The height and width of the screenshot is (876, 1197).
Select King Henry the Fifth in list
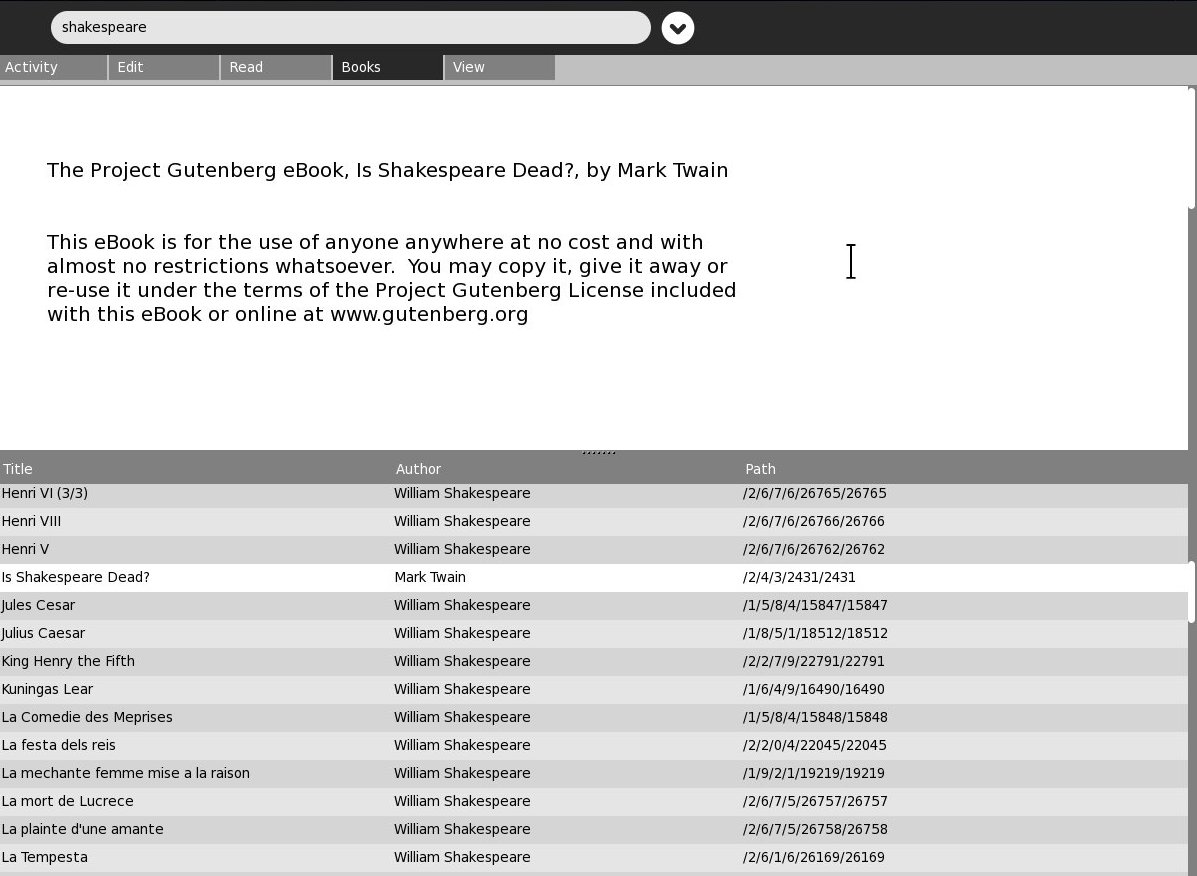click(x=68, y=661)
